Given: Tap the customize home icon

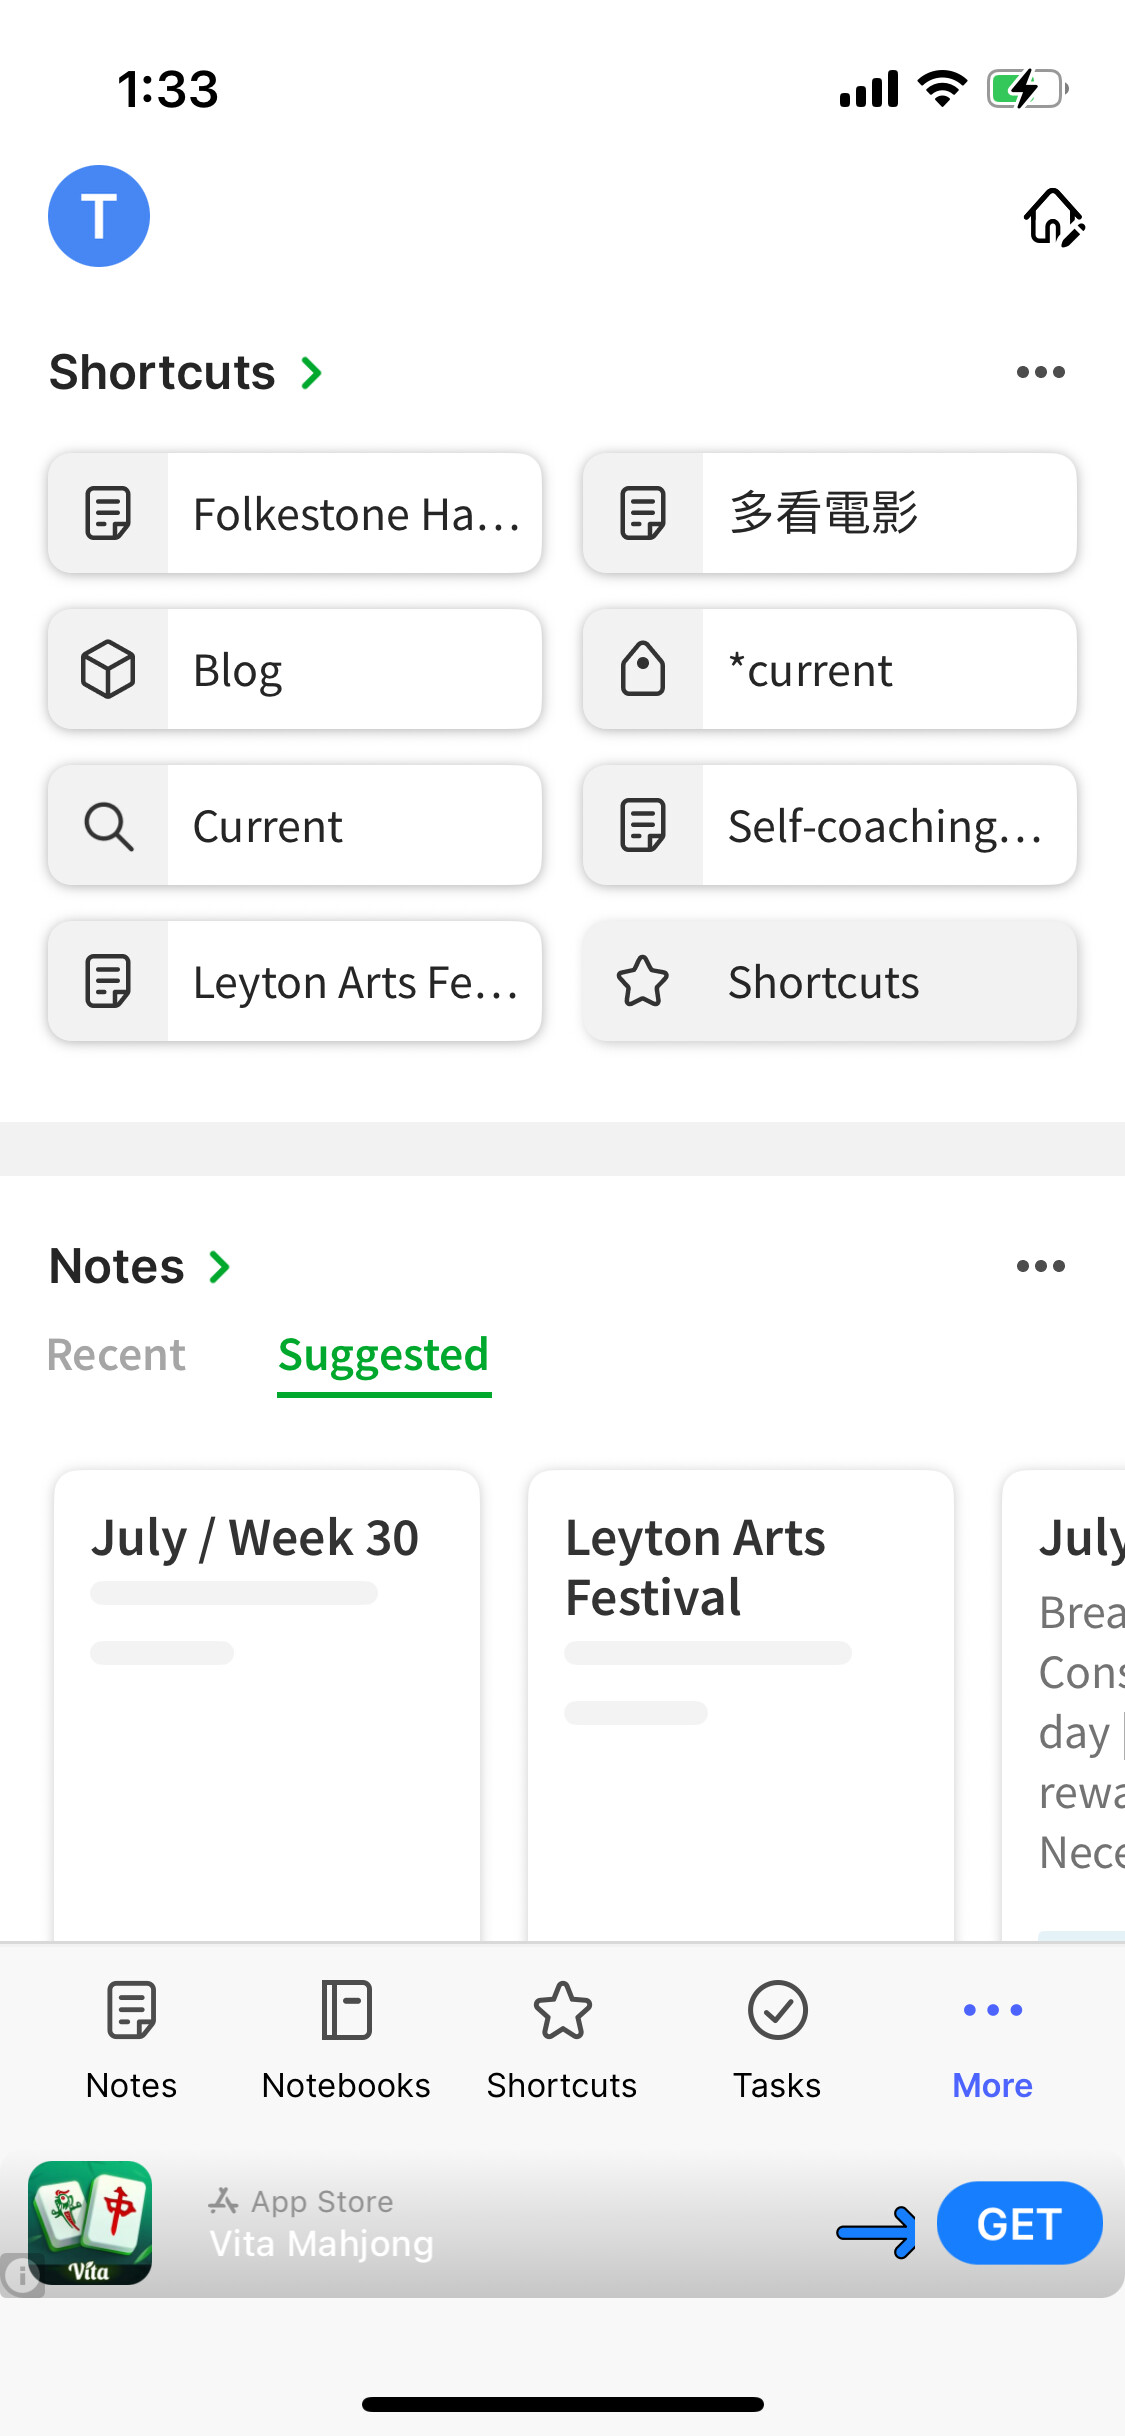Looking at the screenshot, I should pos(1053,216).
